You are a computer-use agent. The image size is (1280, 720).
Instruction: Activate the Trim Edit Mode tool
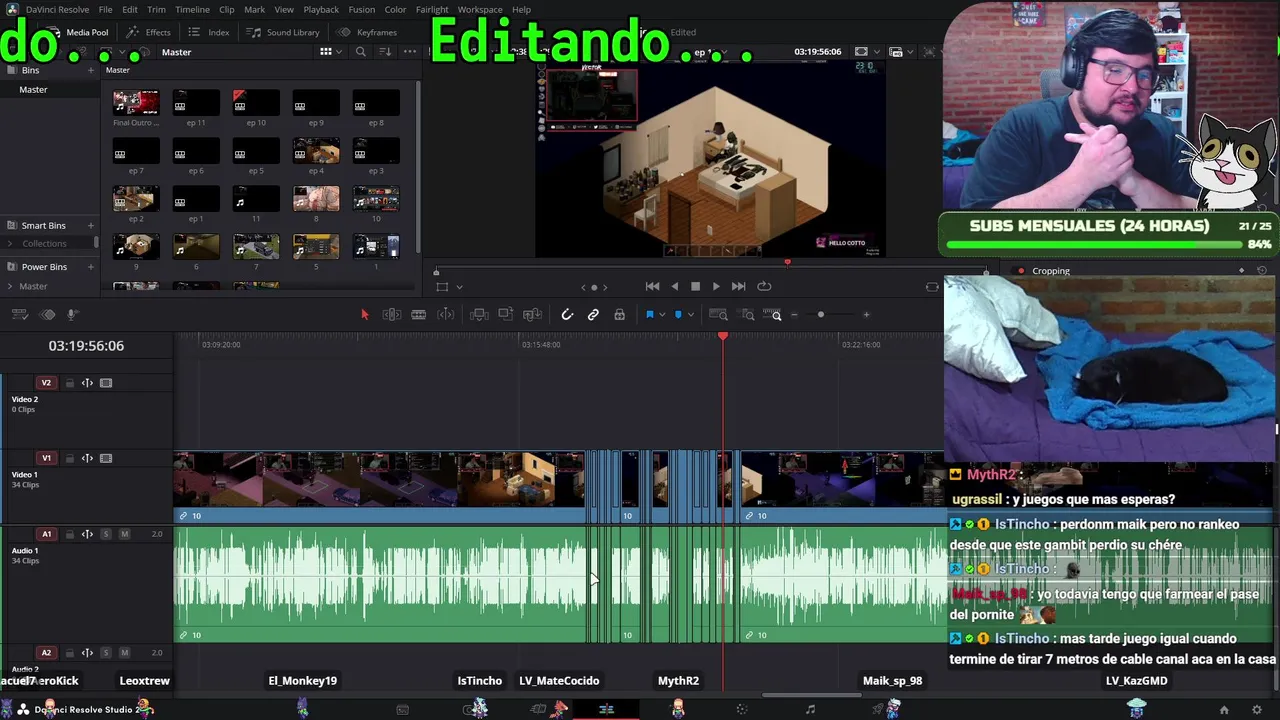pyautogui.click(x=392, y=315)
